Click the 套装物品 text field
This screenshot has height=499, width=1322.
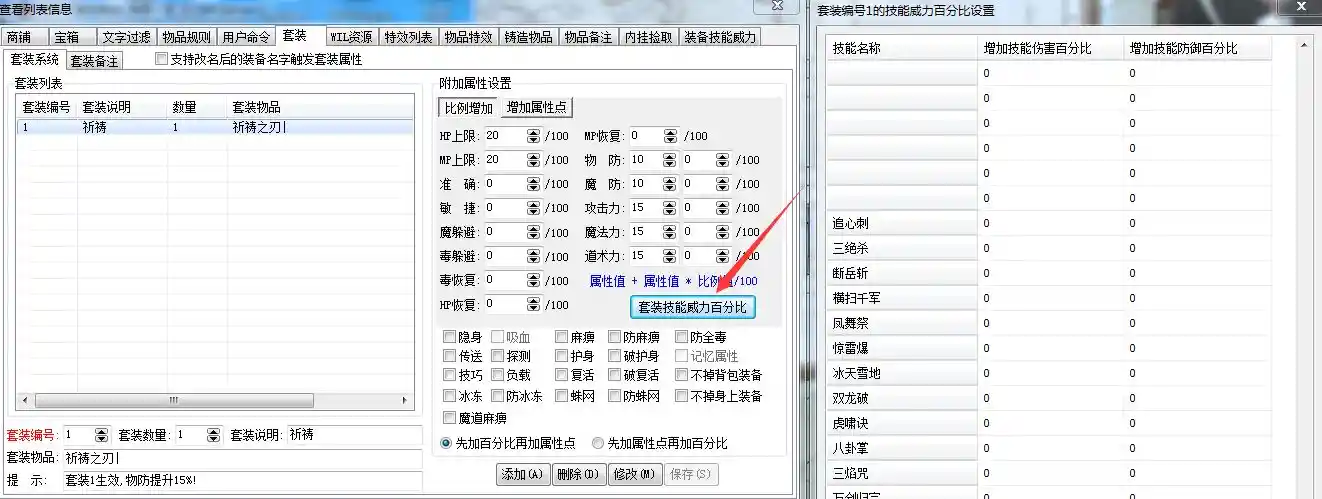(x=242, y=458)
